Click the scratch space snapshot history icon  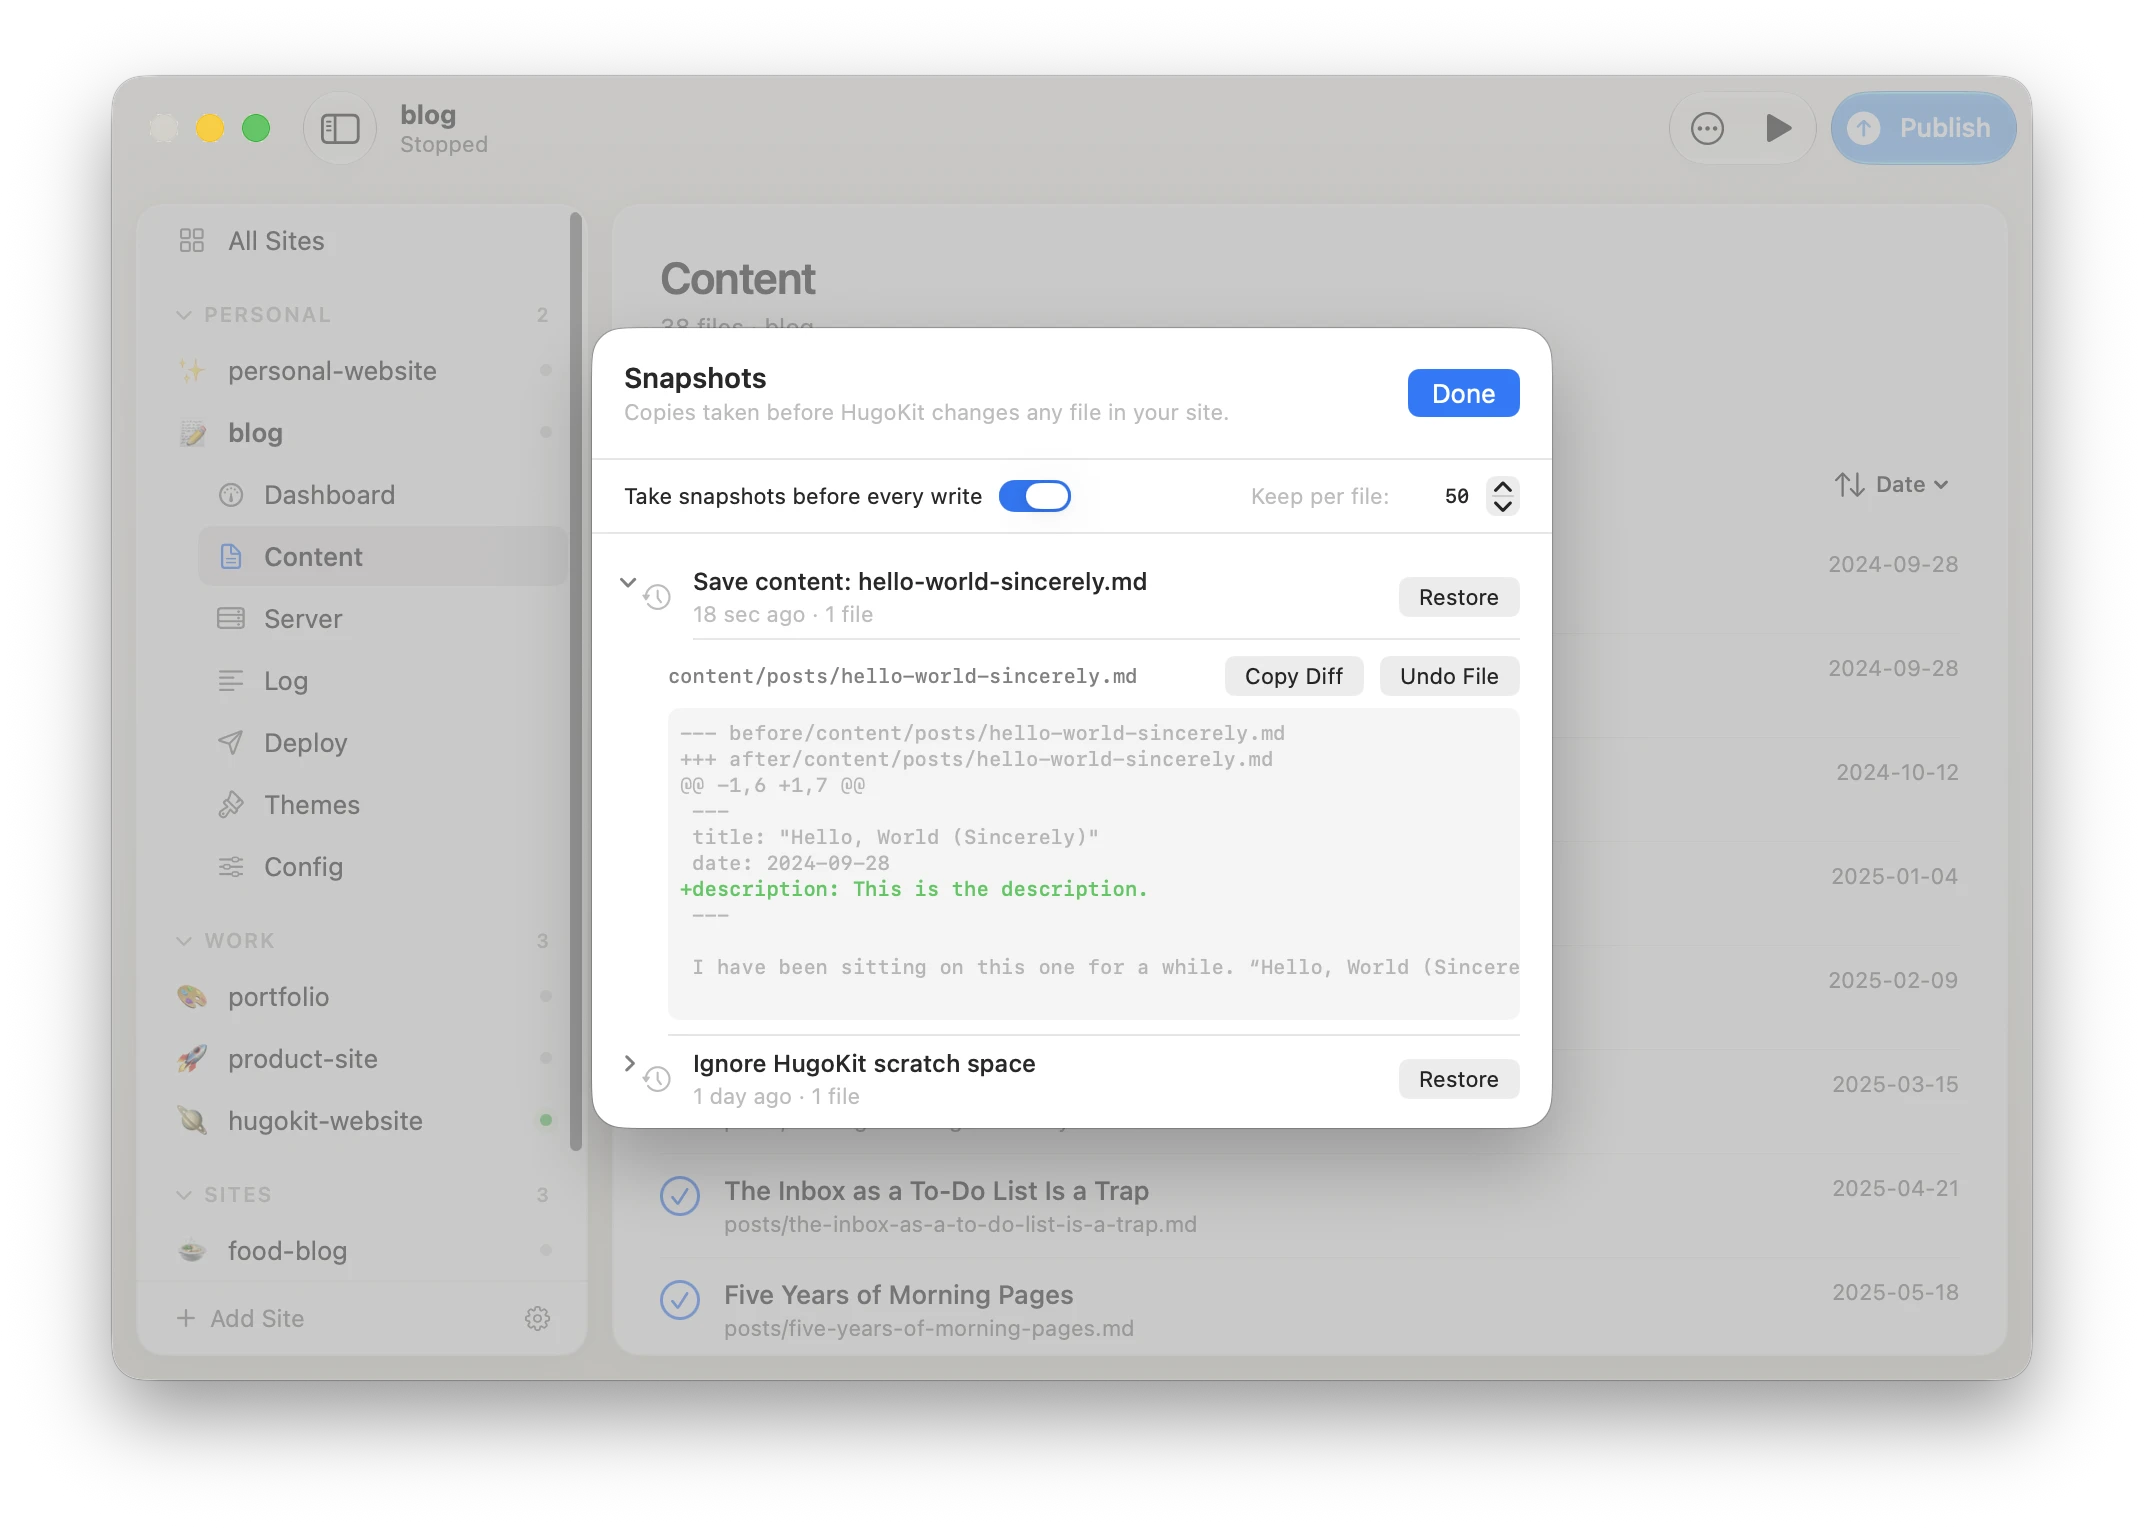click(657, 1079)
